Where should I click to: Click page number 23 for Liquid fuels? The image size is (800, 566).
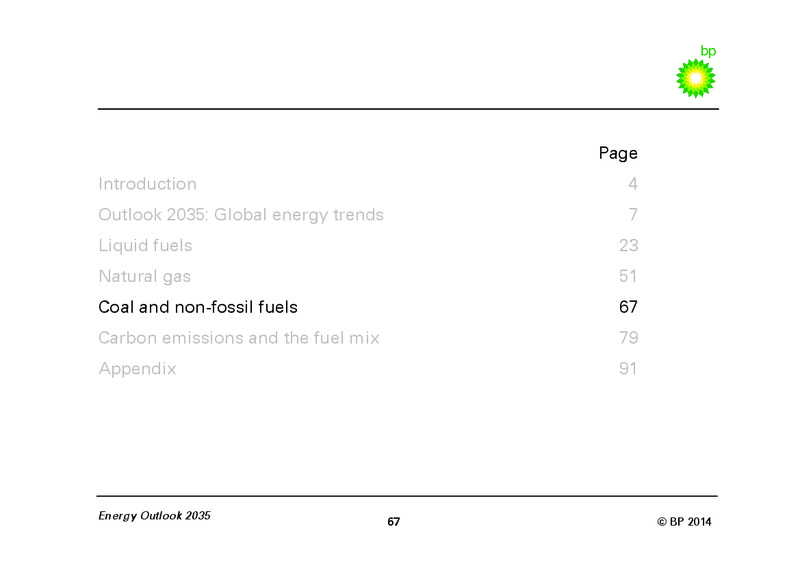click(629, 245)
